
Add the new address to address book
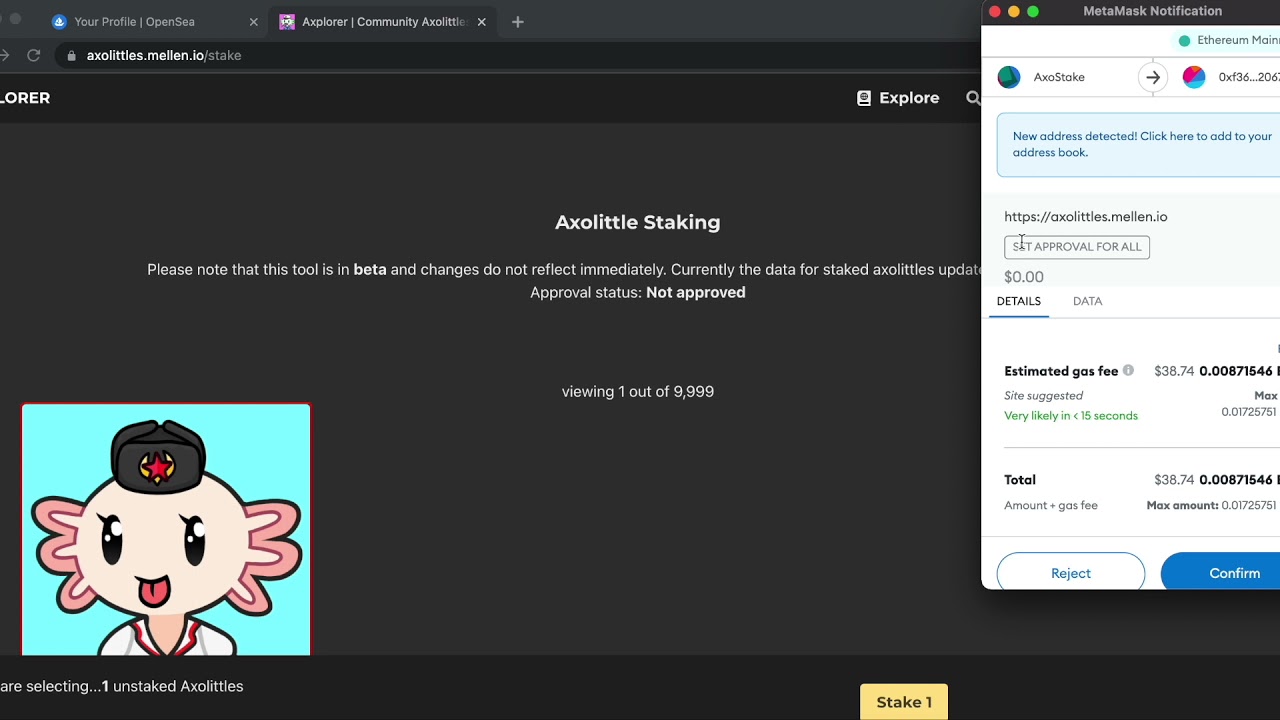1138,144
